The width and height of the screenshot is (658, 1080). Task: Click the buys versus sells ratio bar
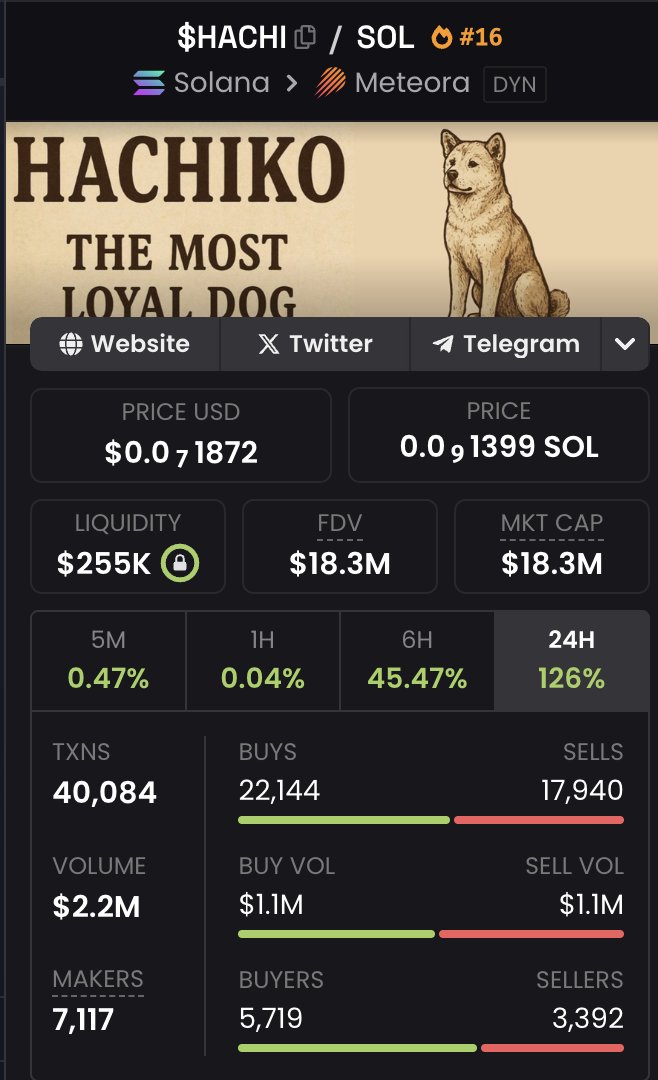(x=431, y=820)
